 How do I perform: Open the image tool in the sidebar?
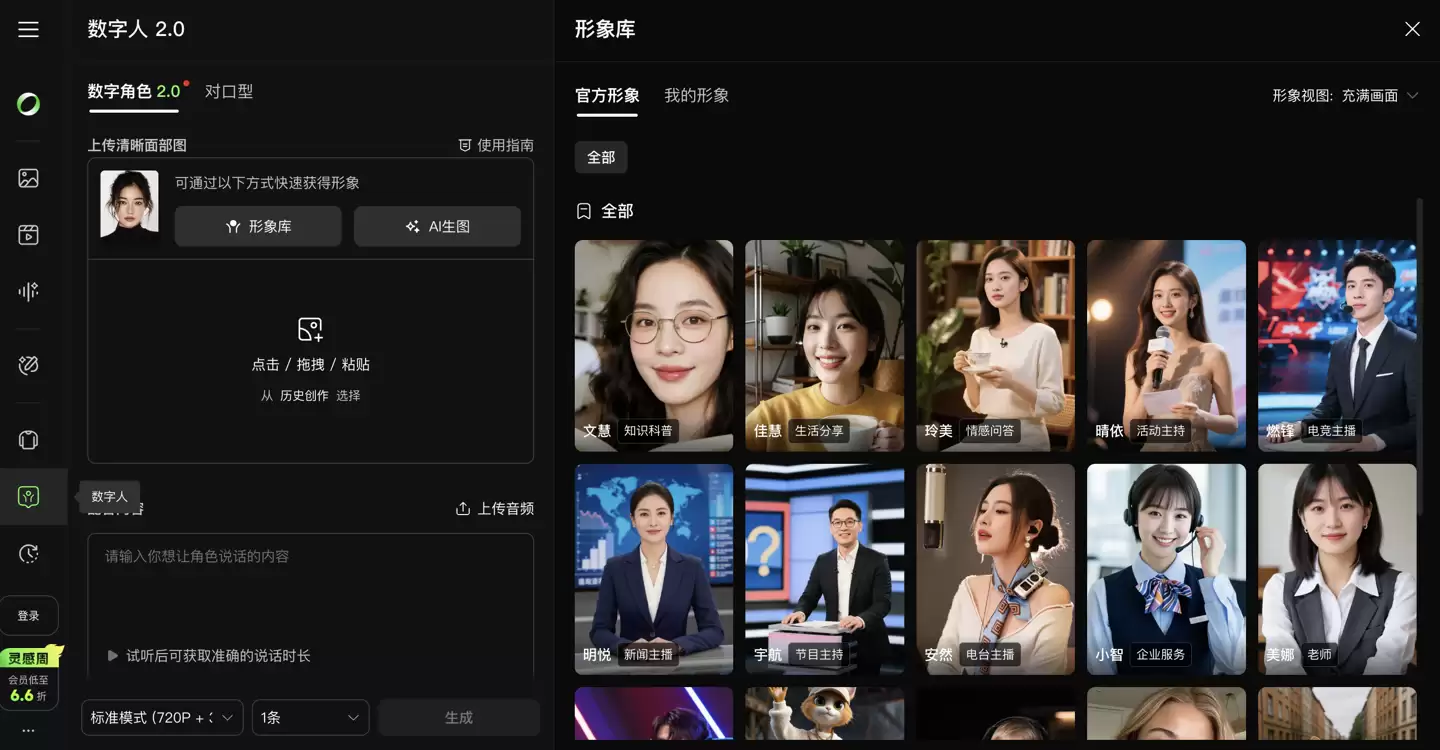coord(28,177)
